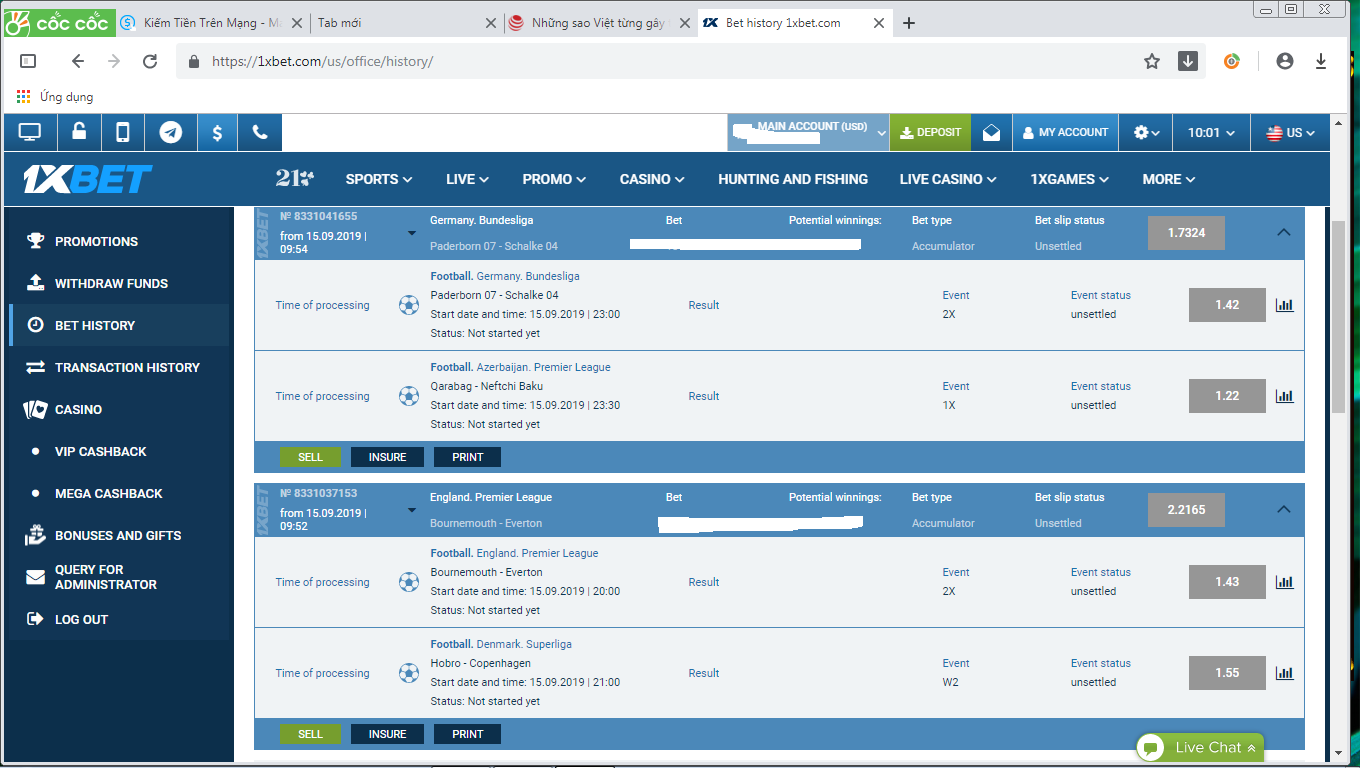
Task: Open the LIVE CASINO menu
Action: click(948, 179)
